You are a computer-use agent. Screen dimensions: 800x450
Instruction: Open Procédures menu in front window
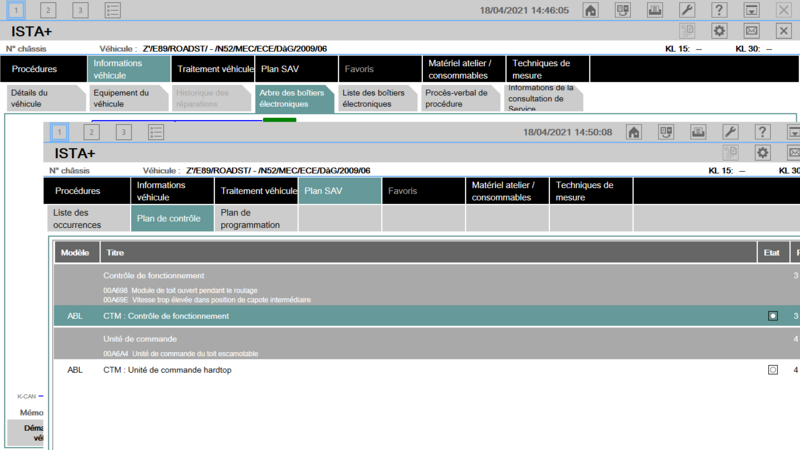pyautogui.click(x=87, y=191)
